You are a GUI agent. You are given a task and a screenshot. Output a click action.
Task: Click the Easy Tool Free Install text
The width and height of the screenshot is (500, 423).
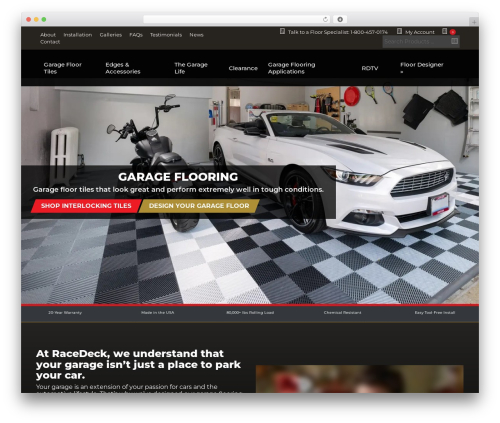435,313
